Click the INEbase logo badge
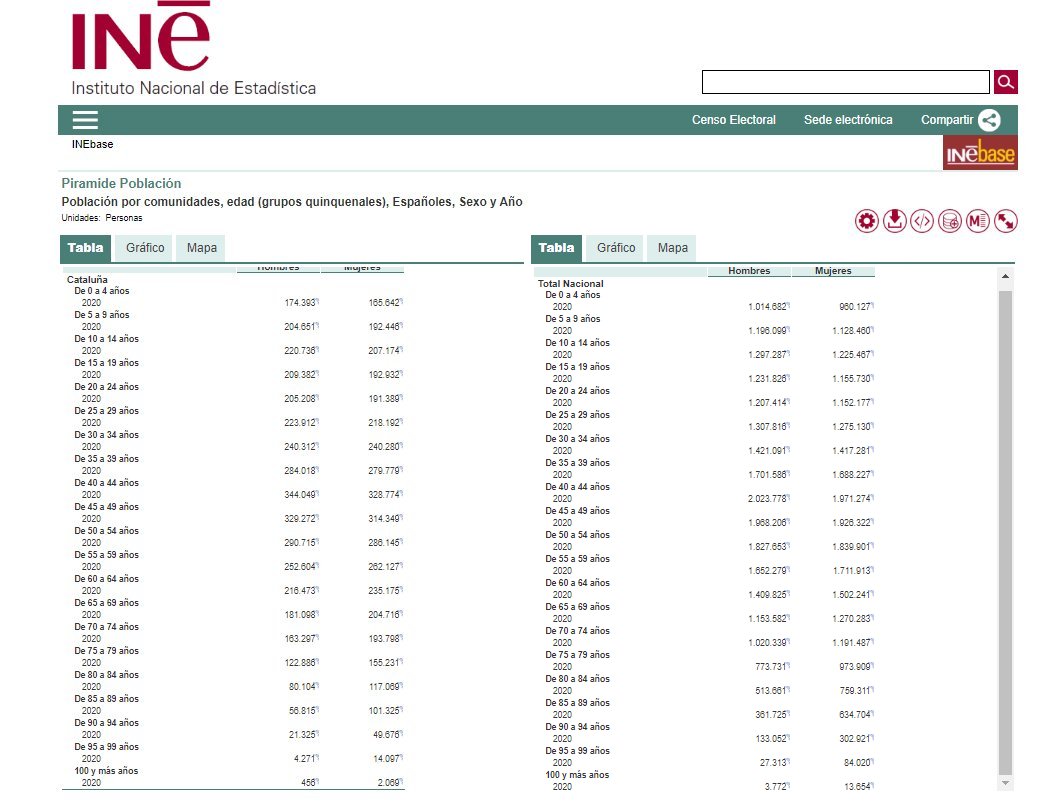Image resolution: width=1047 pixels, height=804 pixels. (x=980, y=153)
